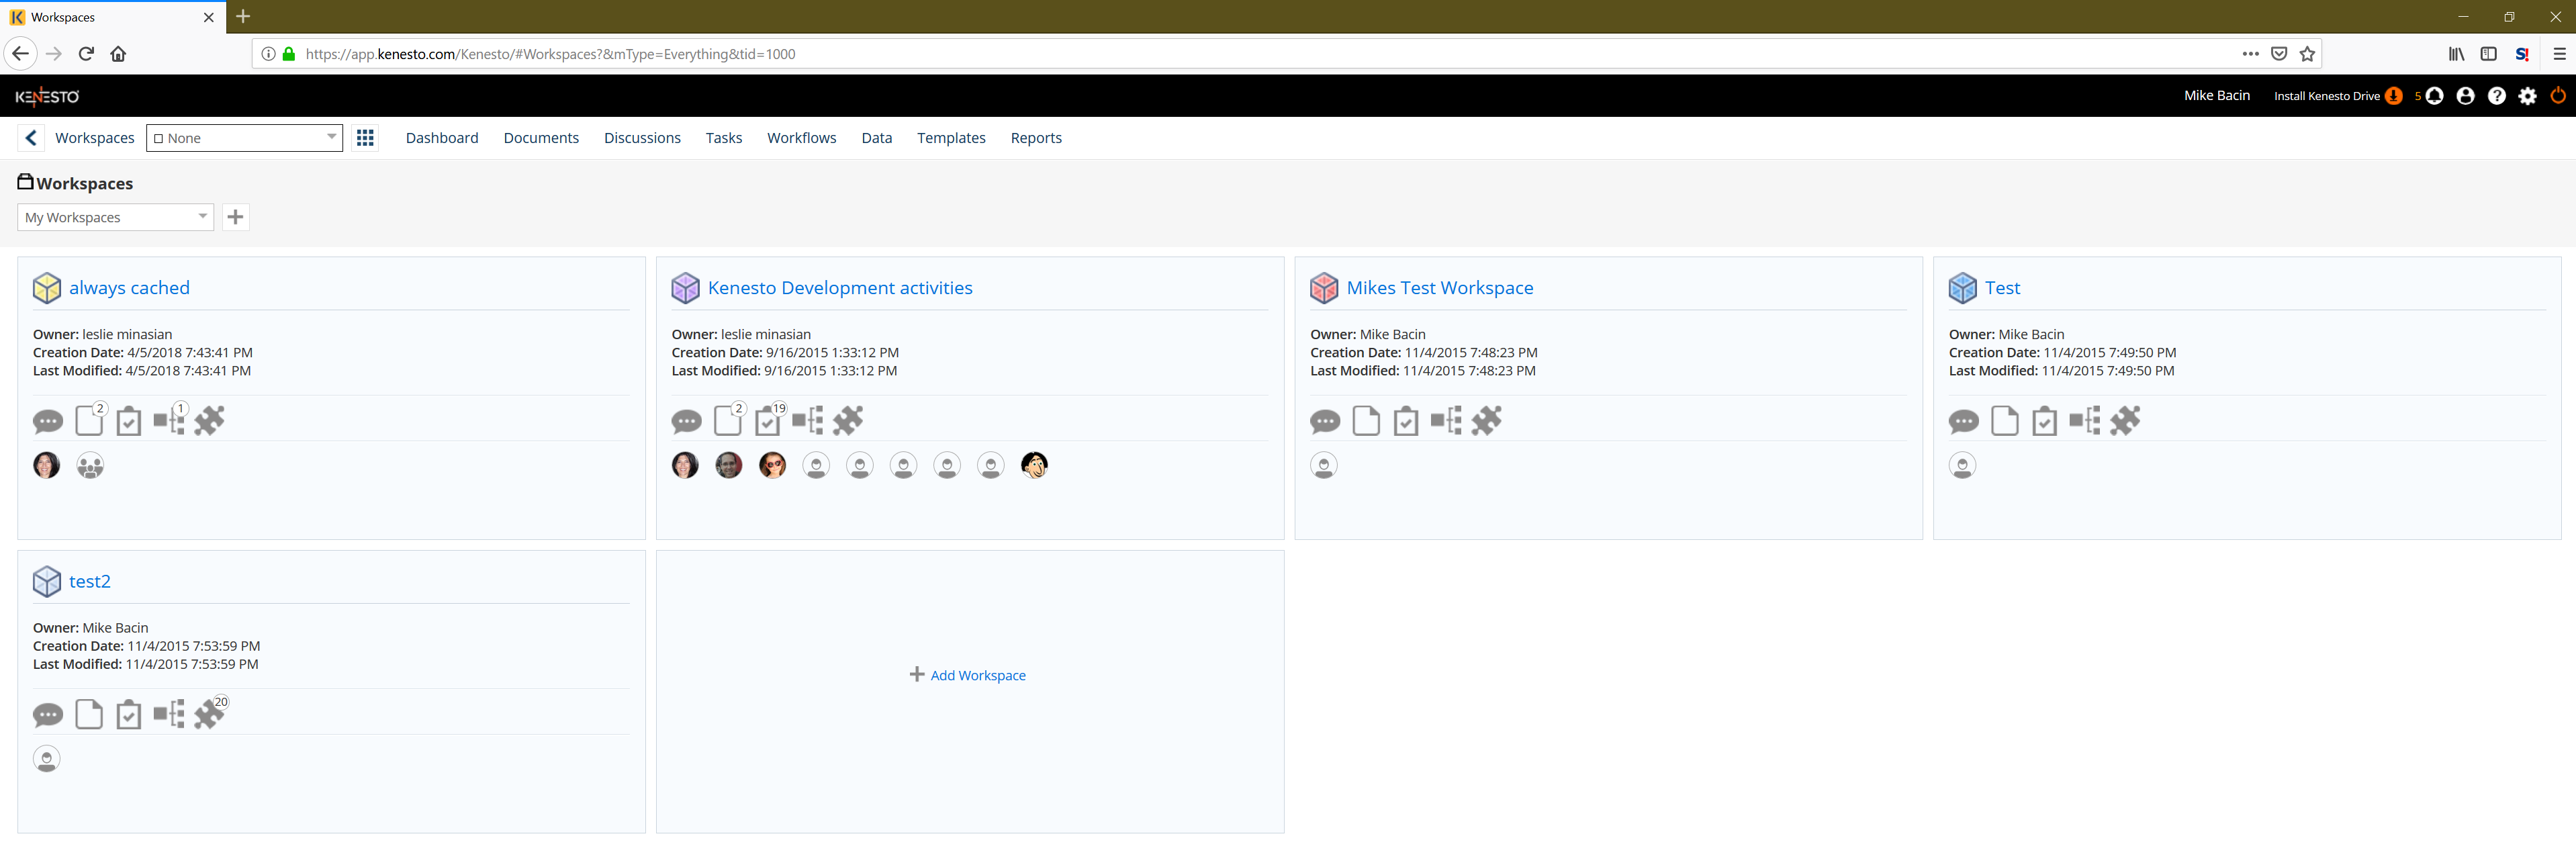Image resolution: width=2576 pixels, height=867 pixels.
Task: Click the Workspaces breadcrumb label
Action: click(95, 138)
